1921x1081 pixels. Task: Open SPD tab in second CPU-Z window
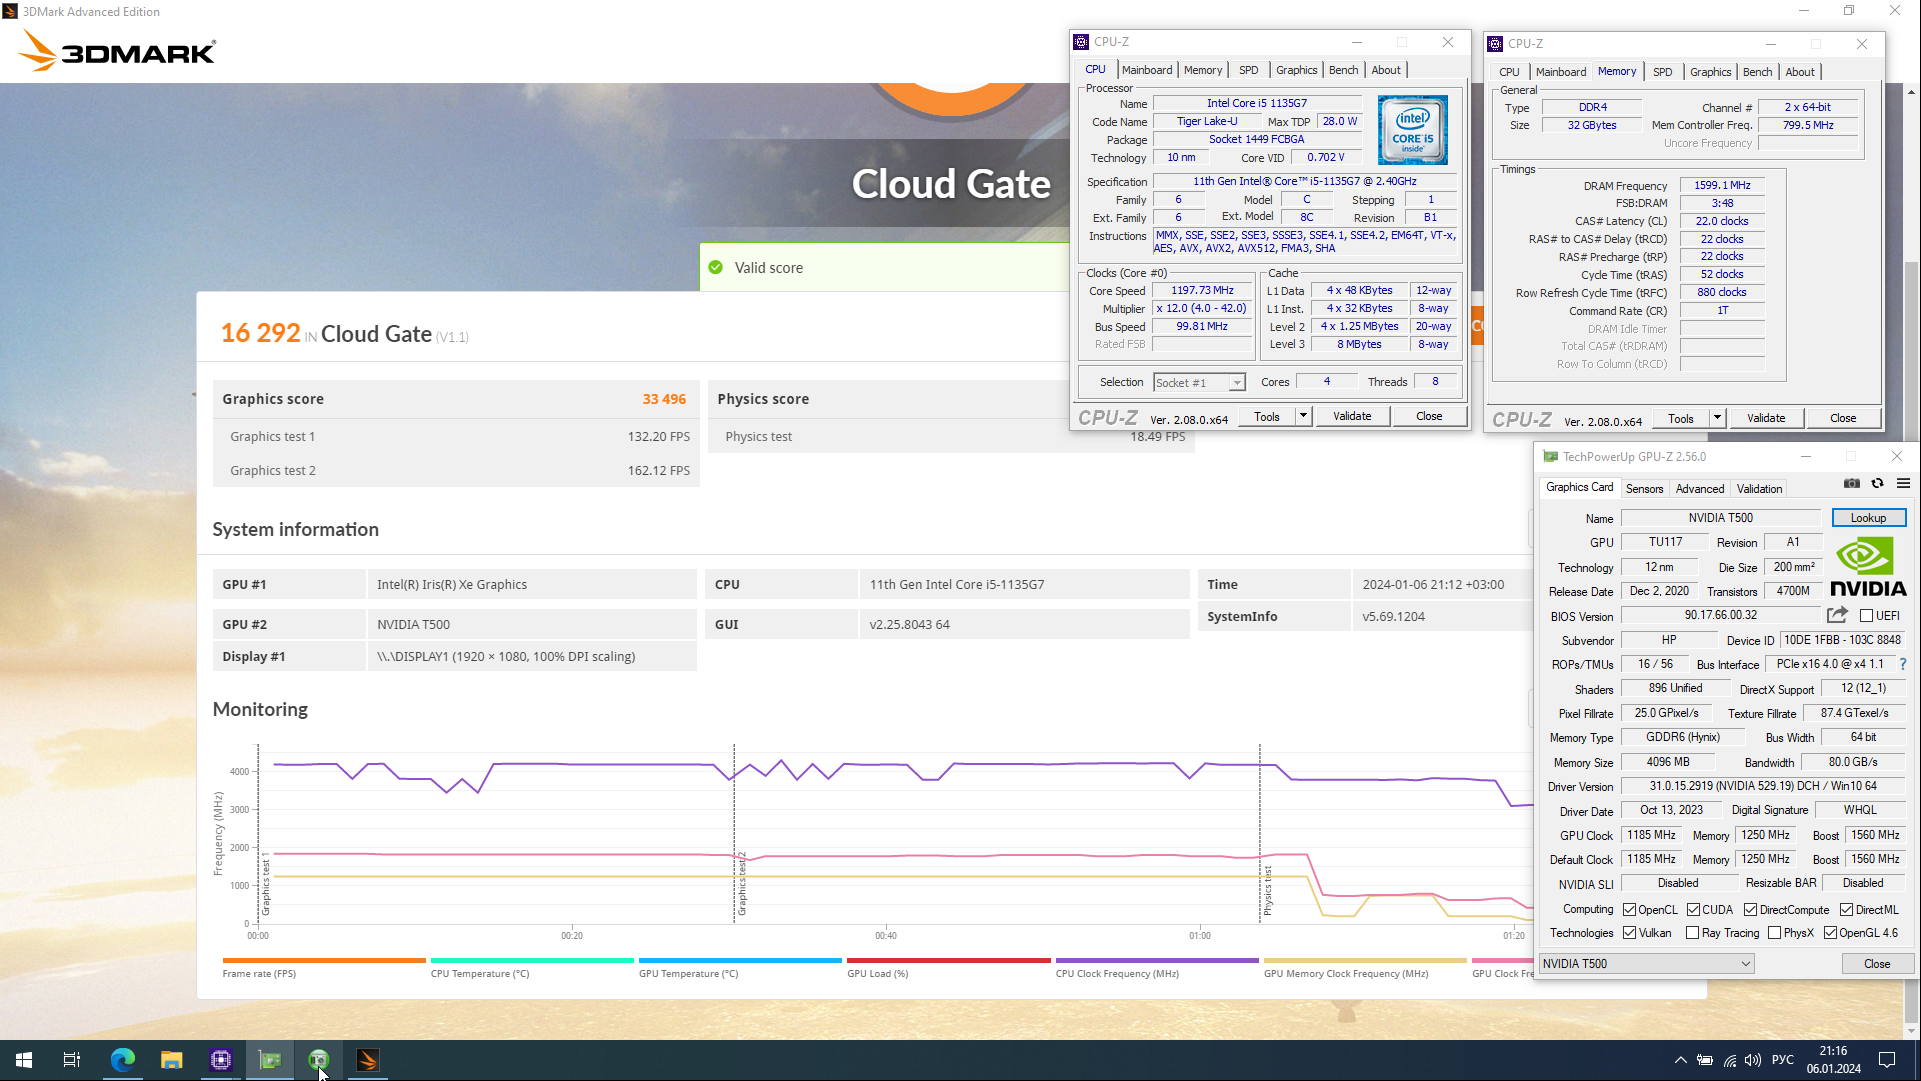point(1662,72)
